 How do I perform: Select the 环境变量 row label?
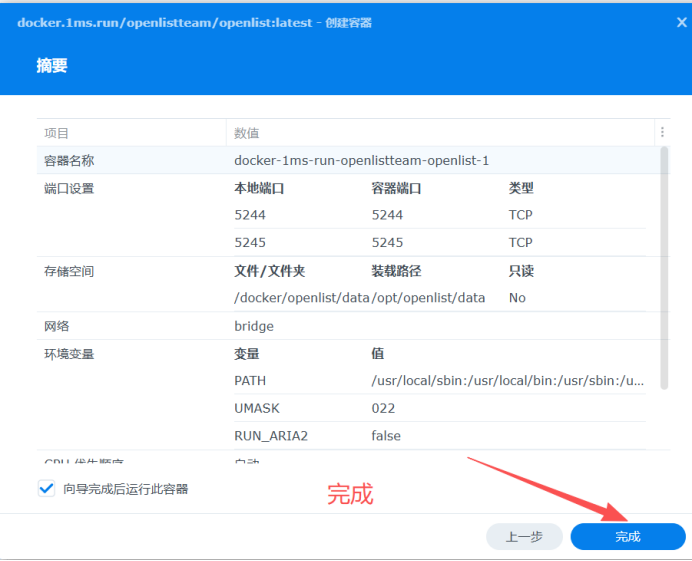69,353
